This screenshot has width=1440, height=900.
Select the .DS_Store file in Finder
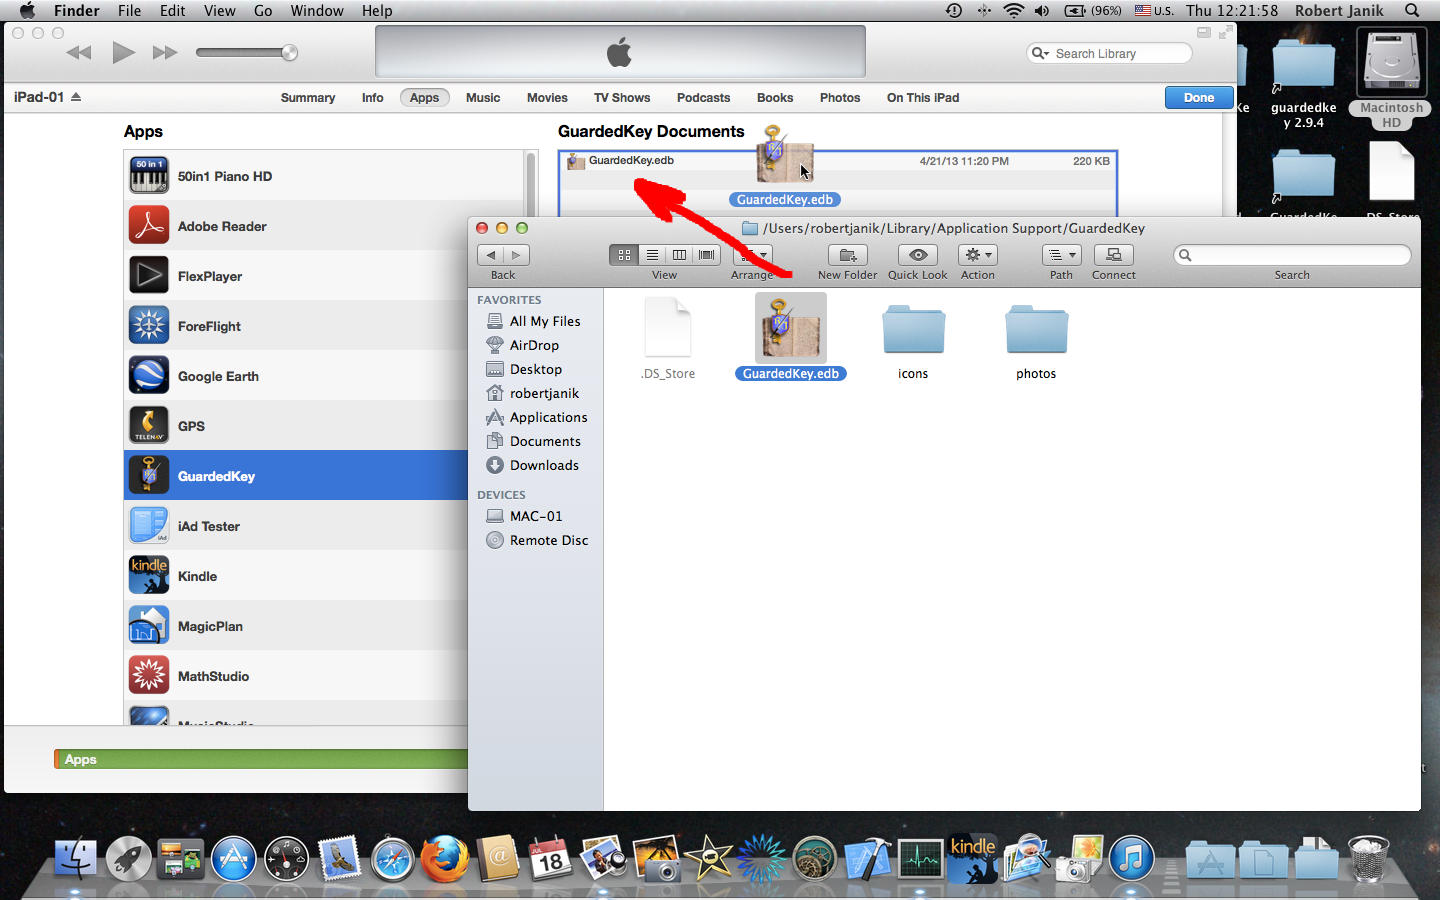tap(668, 340)
